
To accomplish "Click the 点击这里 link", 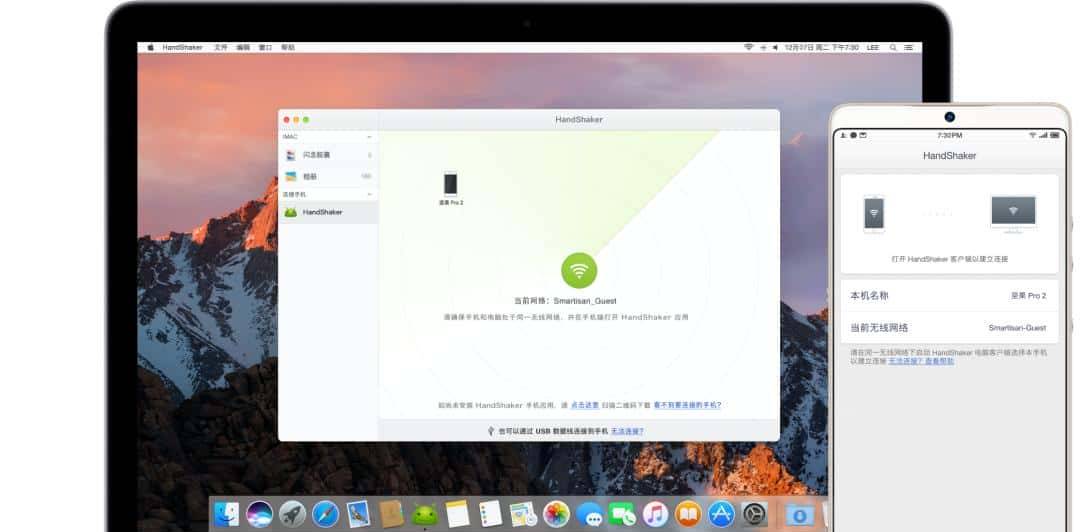I will pyautogui.click(x=585, y=405).
